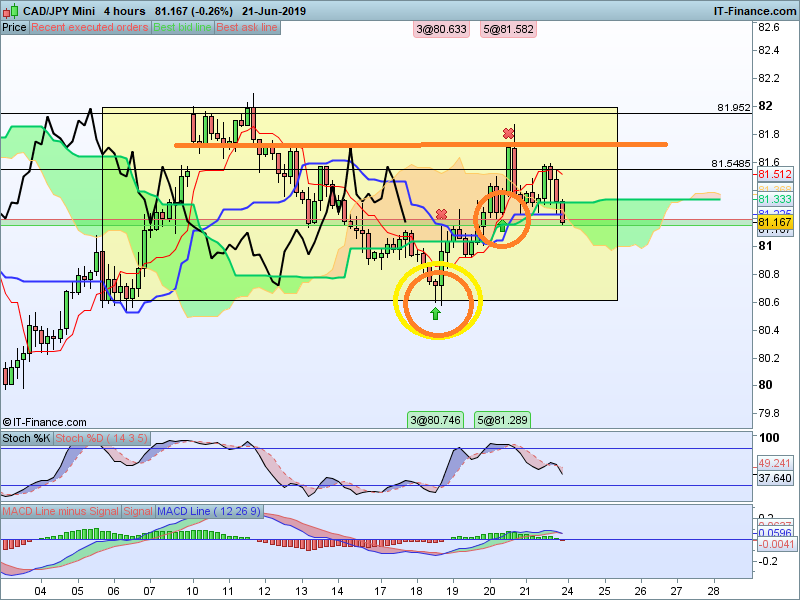
Task: Click the ©IT-Finance.com copyright text
Action: pos(44,422)
